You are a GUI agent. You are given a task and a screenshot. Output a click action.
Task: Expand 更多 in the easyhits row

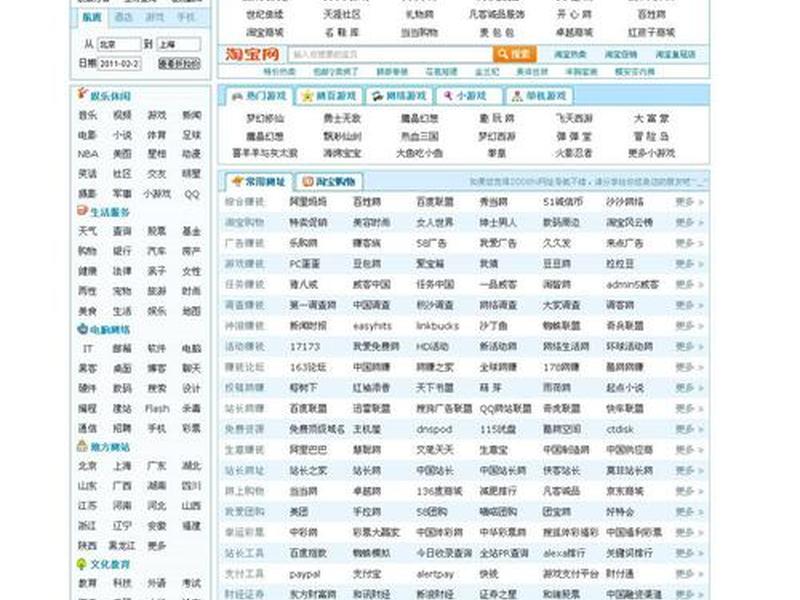(x=689, y=326)
